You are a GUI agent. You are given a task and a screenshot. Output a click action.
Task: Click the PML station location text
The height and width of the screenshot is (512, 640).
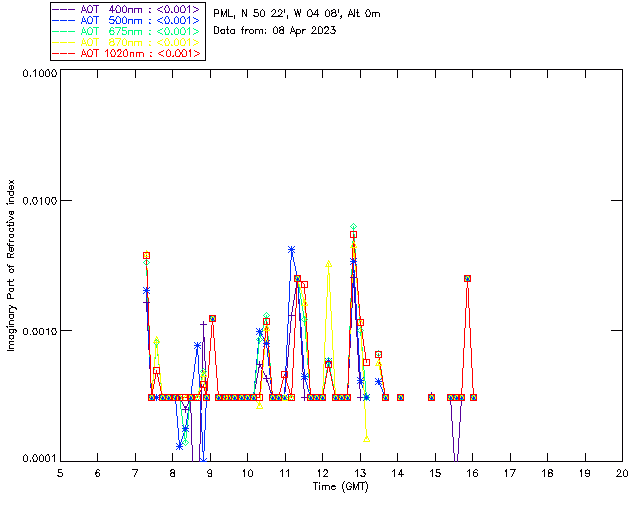pyautogui.click(x=297, y=14)
